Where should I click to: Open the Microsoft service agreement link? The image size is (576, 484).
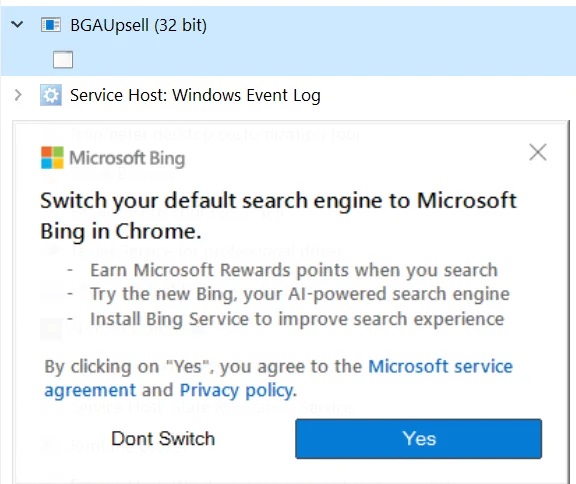[278, 378]
